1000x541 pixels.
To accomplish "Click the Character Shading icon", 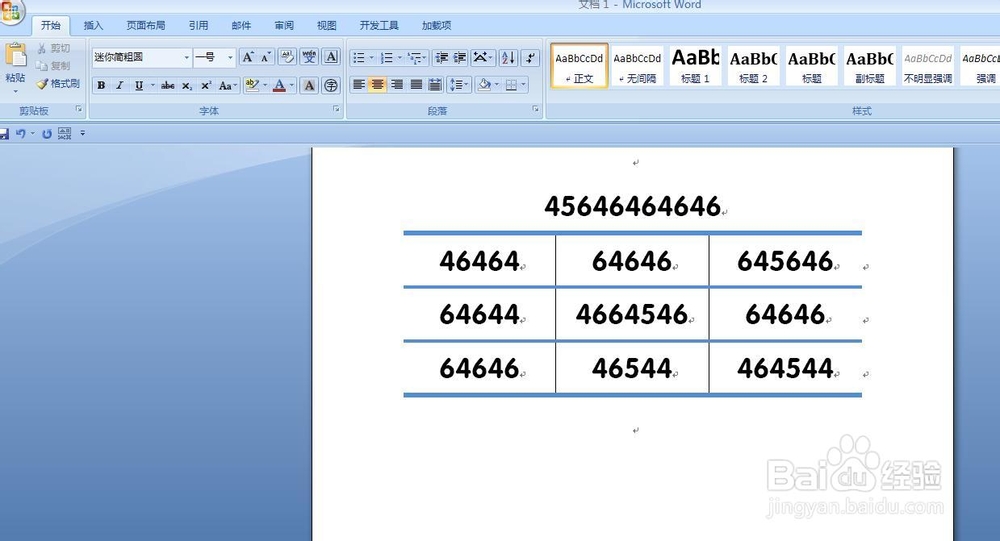I will pos(309,85).
